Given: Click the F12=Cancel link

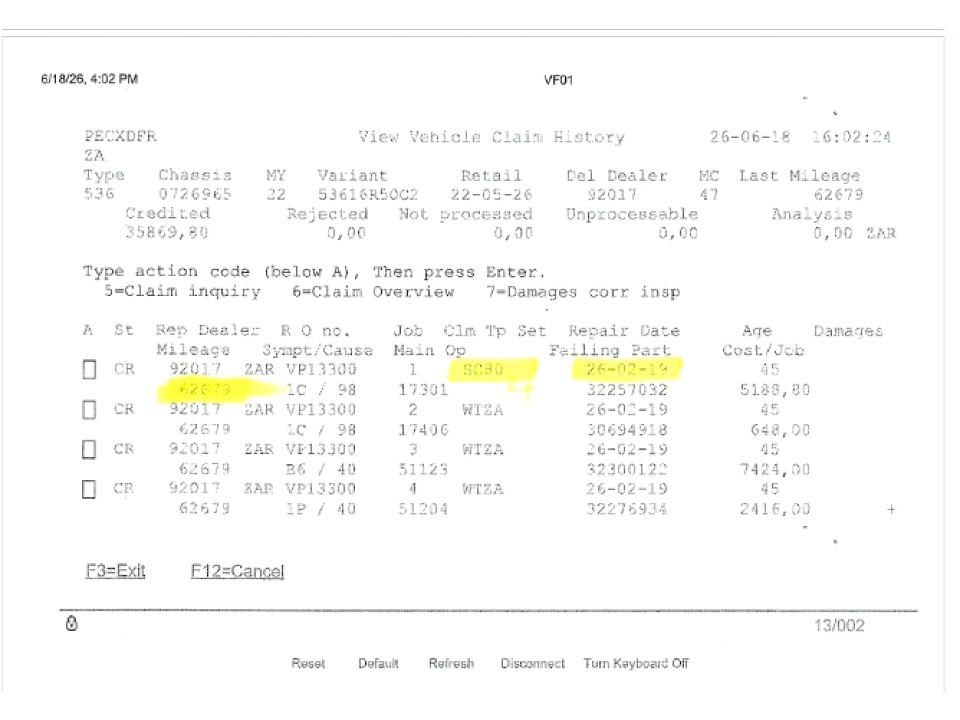Looking at the screenshot, I should pos(238,571).
